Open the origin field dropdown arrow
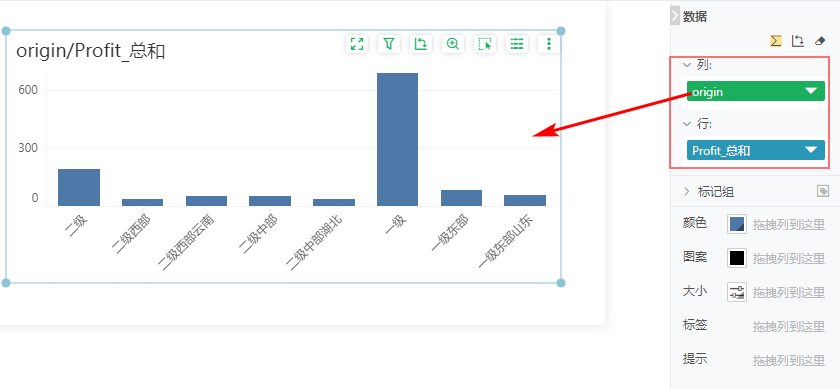This screenshot has width=840, height=389. click(812, 91)
